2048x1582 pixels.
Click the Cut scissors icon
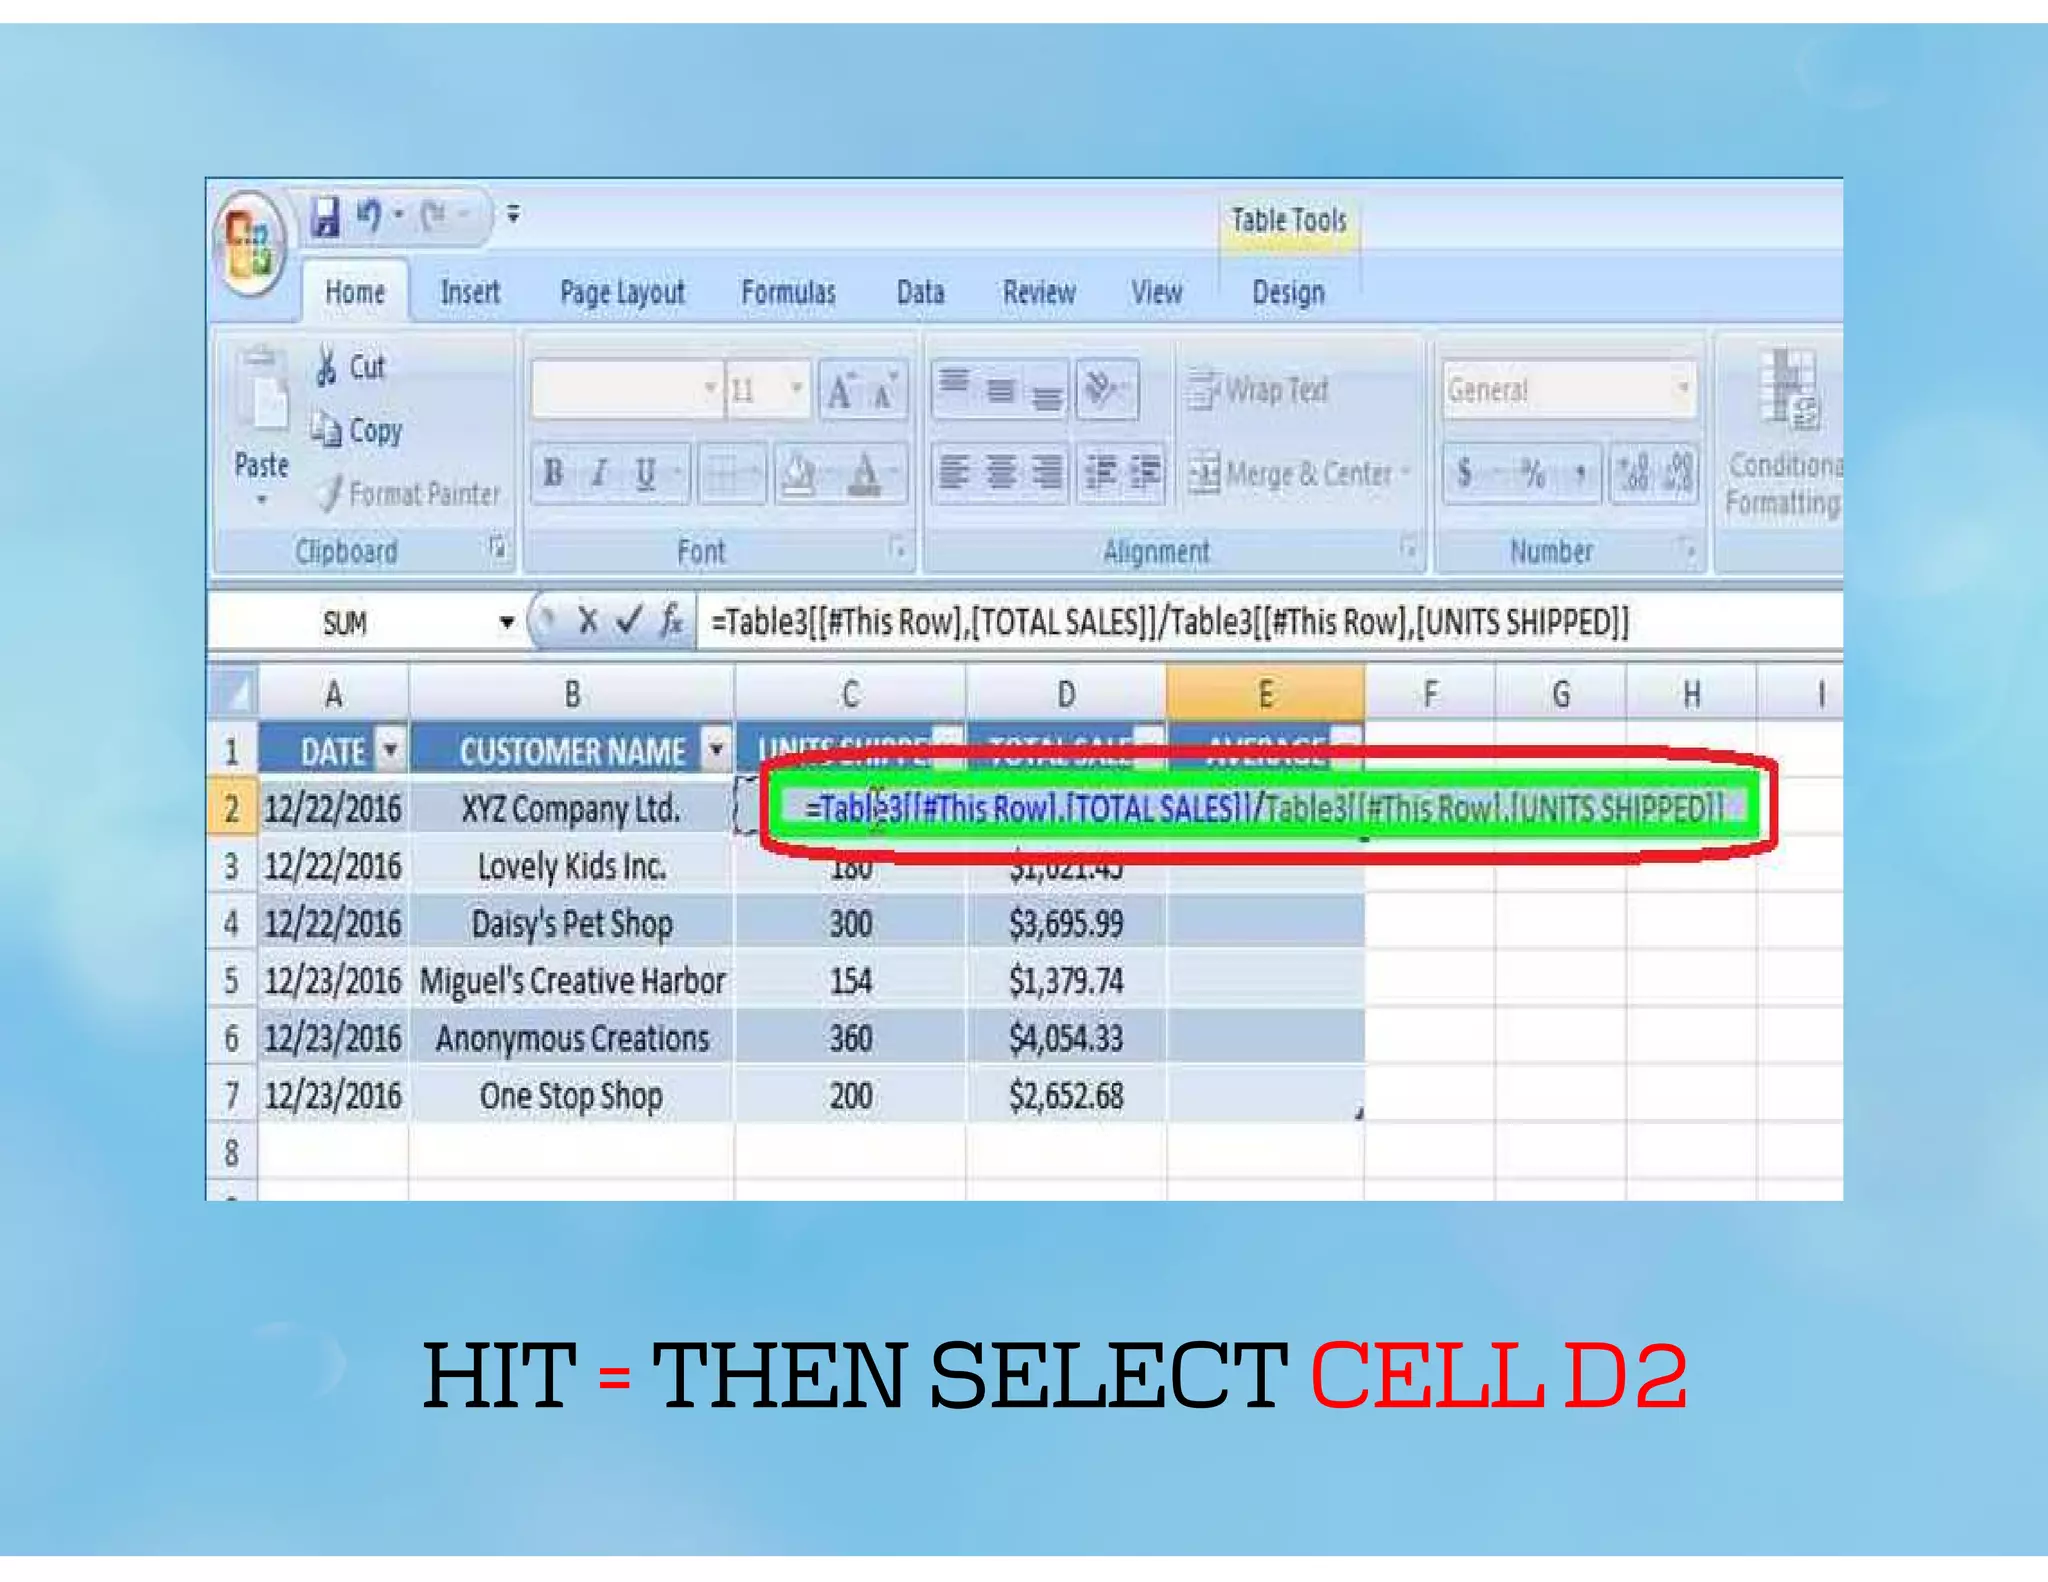(326, 367)
